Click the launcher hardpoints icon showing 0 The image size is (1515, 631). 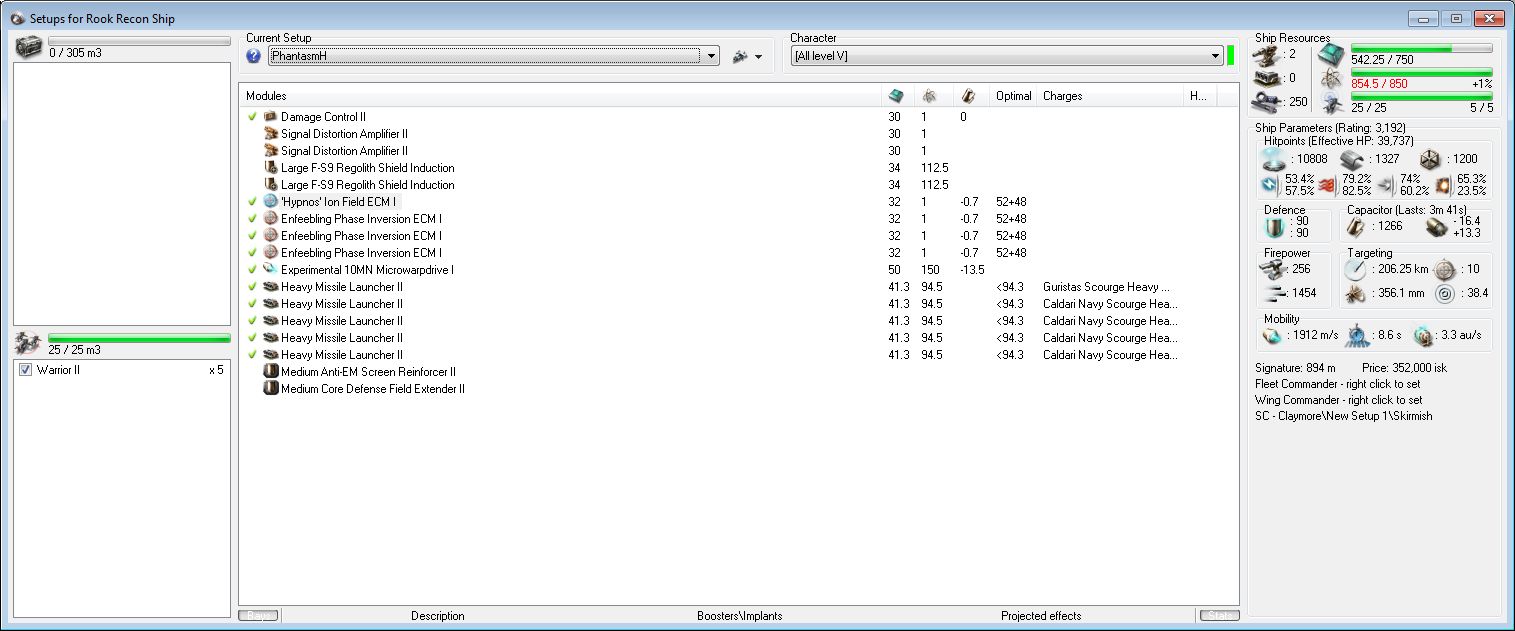[x=1267, y=77]
